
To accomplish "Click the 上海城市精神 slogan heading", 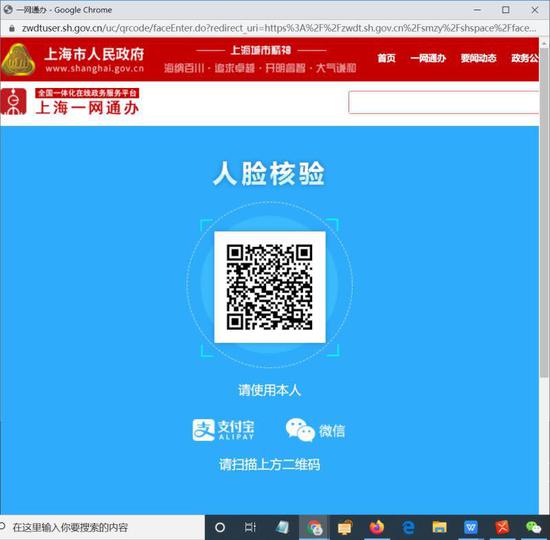I will point(261,50).
